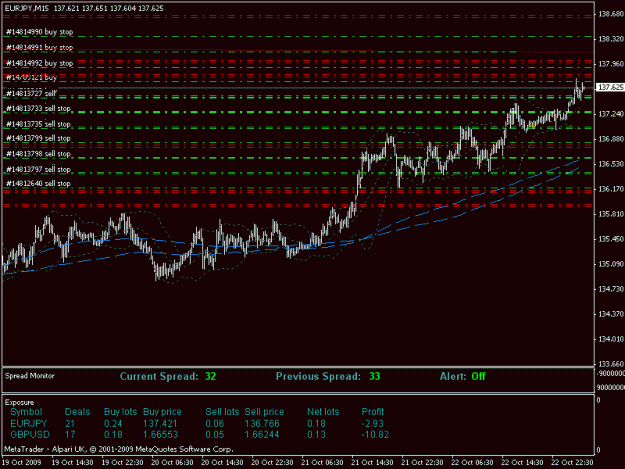This screenshot has height=469, width=625.
Task: Click the 21 Oct 06:30 time axis label
Action: click(x=322, y=463)
